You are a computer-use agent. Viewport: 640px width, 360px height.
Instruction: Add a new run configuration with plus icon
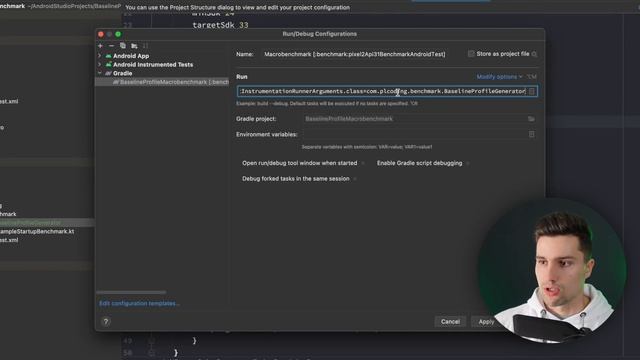[x=100, y=46]
